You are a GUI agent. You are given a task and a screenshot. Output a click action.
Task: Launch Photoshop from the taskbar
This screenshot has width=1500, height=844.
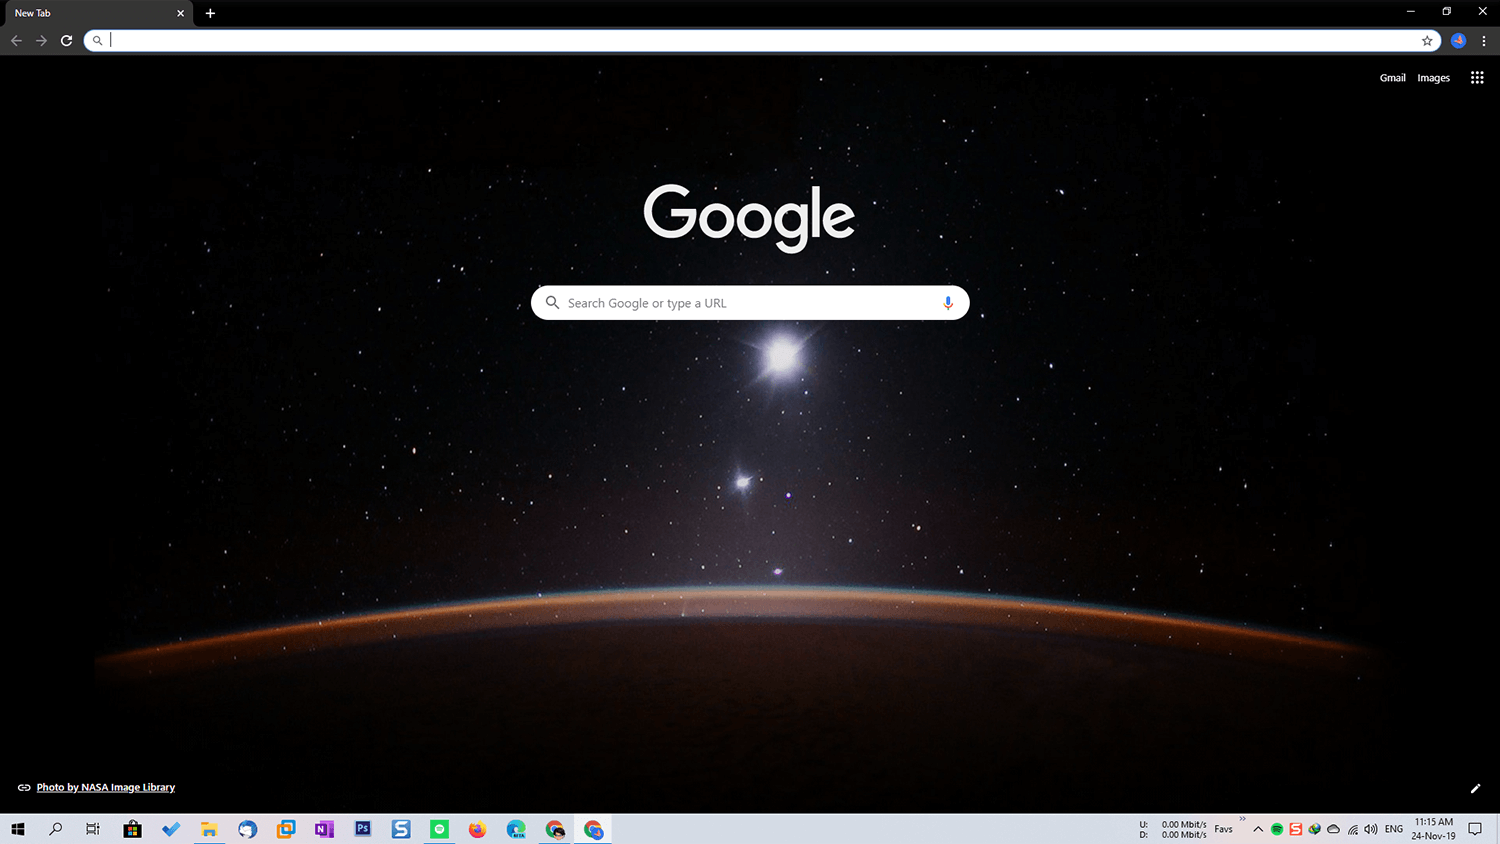[x=363, y=829]
